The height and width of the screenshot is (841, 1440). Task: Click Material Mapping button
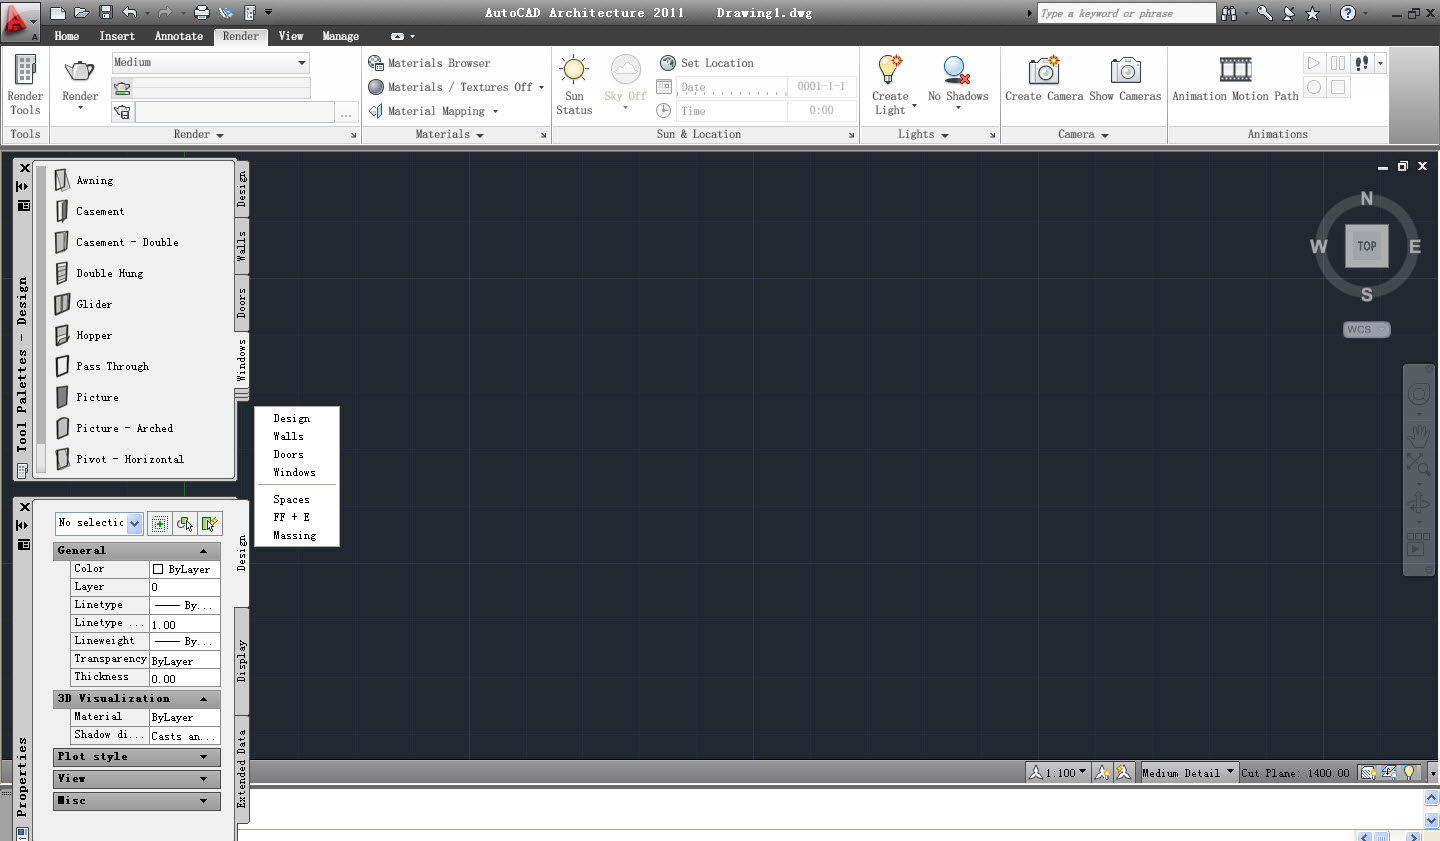(x=433, y=111)
